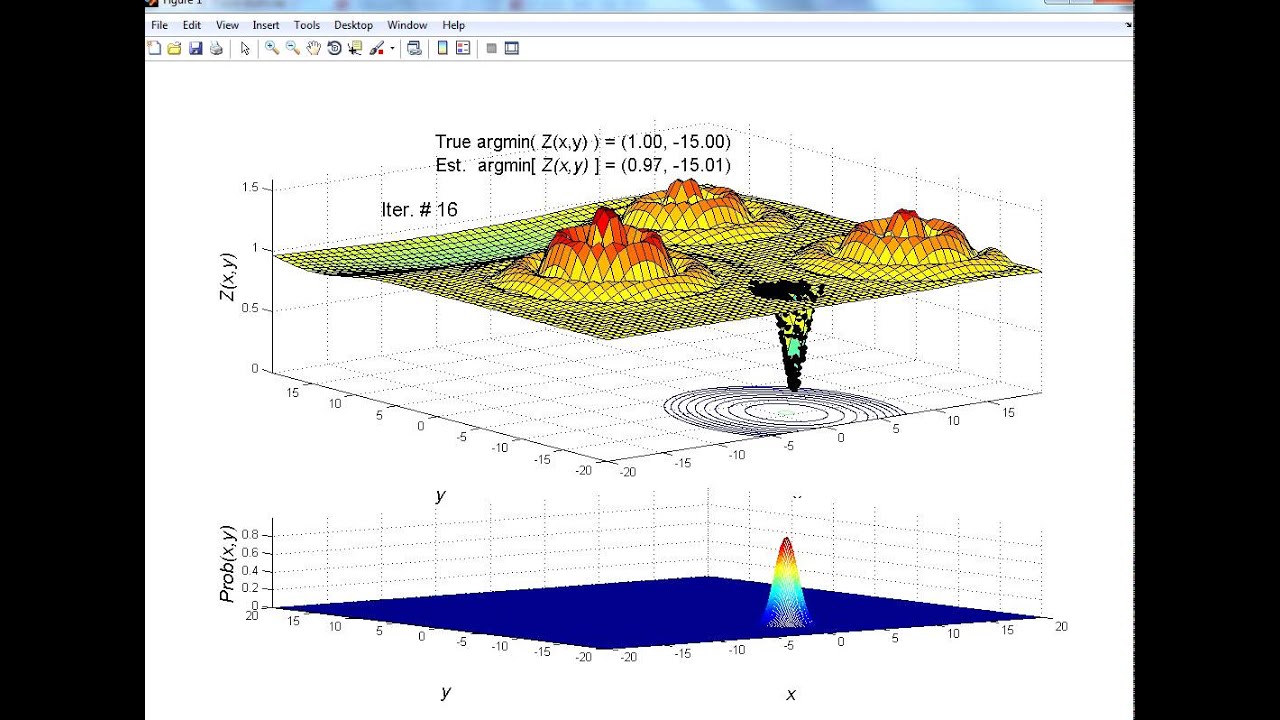Click the dock figure arrow beside the menu bar

pos(1128,25)
